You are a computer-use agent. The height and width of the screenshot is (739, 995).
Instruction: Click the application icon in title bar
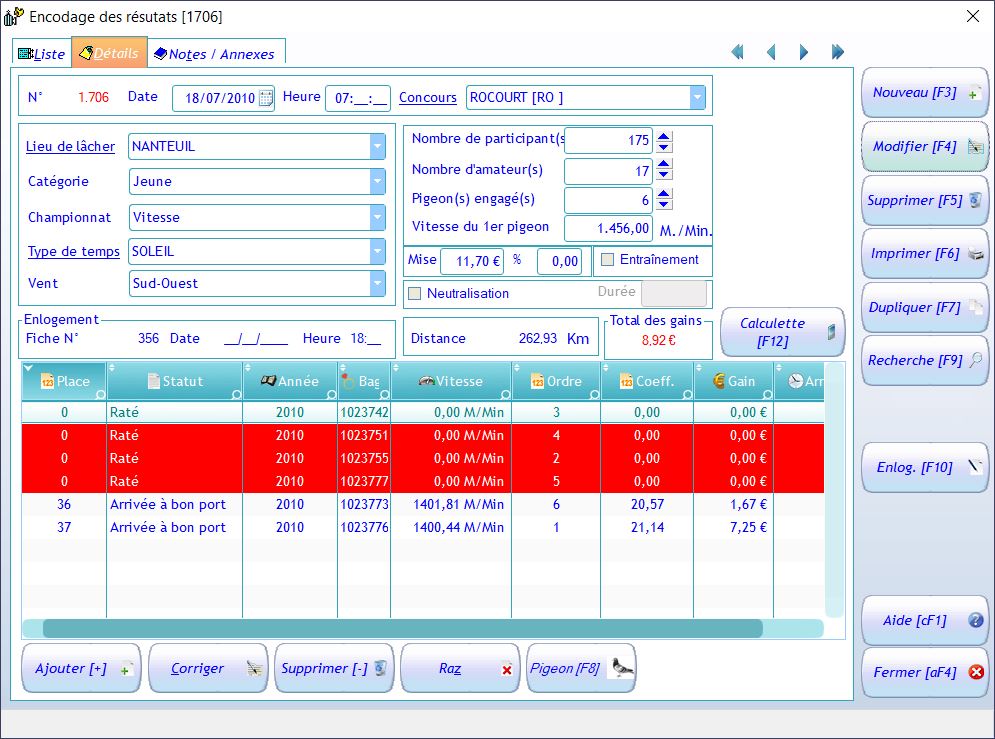point(14,16)
